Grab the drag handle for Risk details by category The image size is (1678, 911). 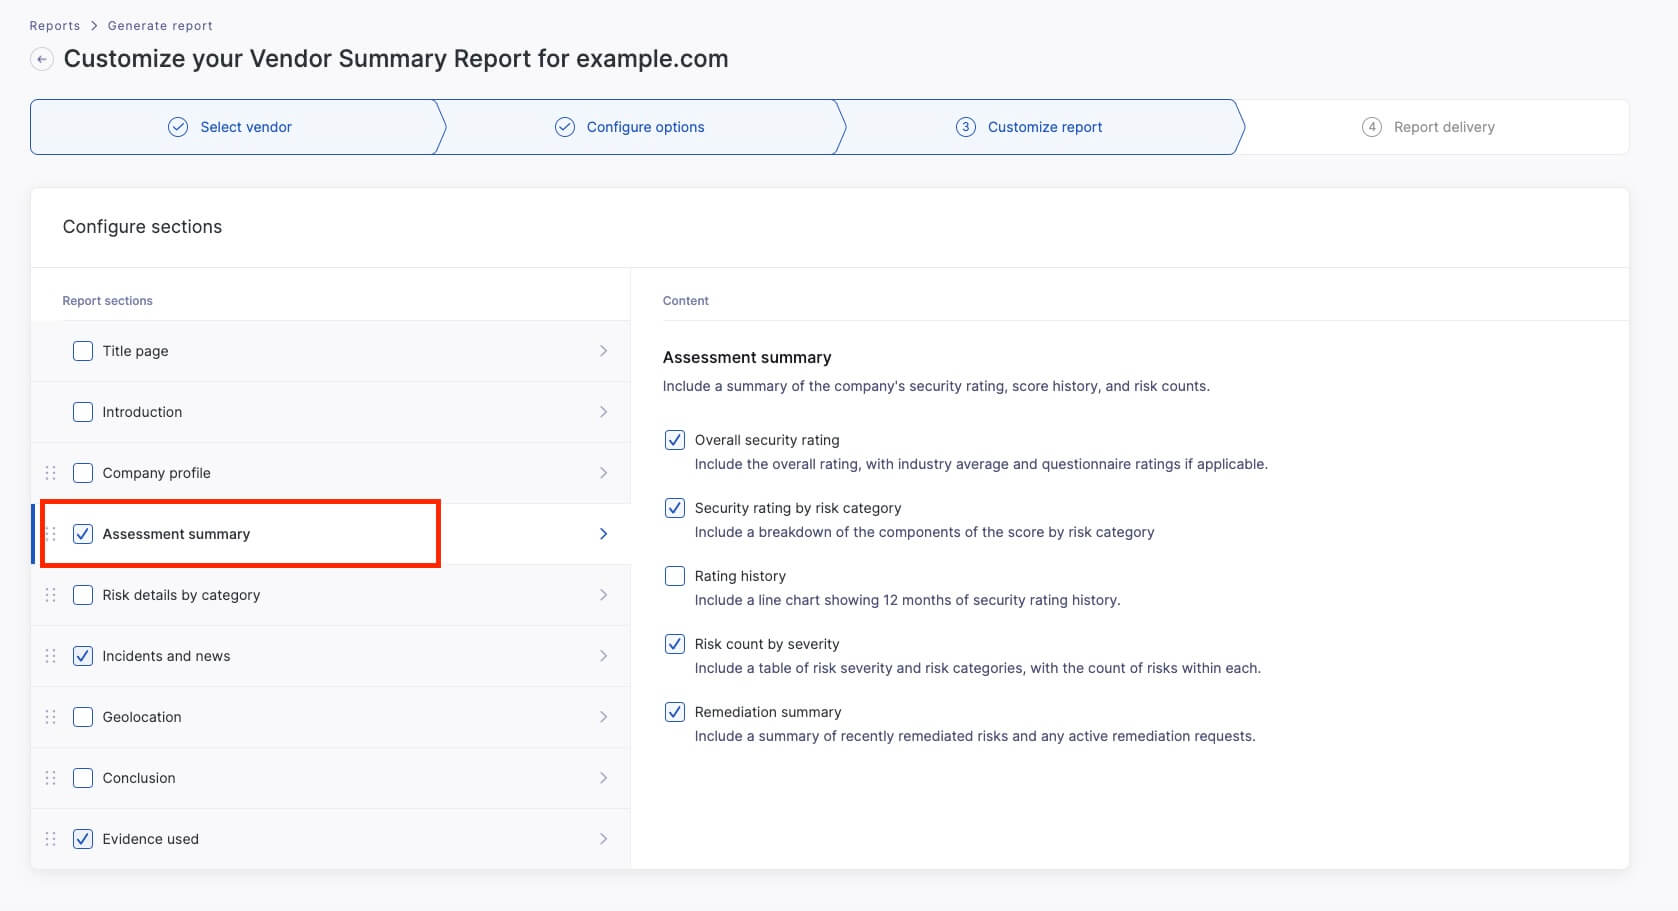(51, 595)
